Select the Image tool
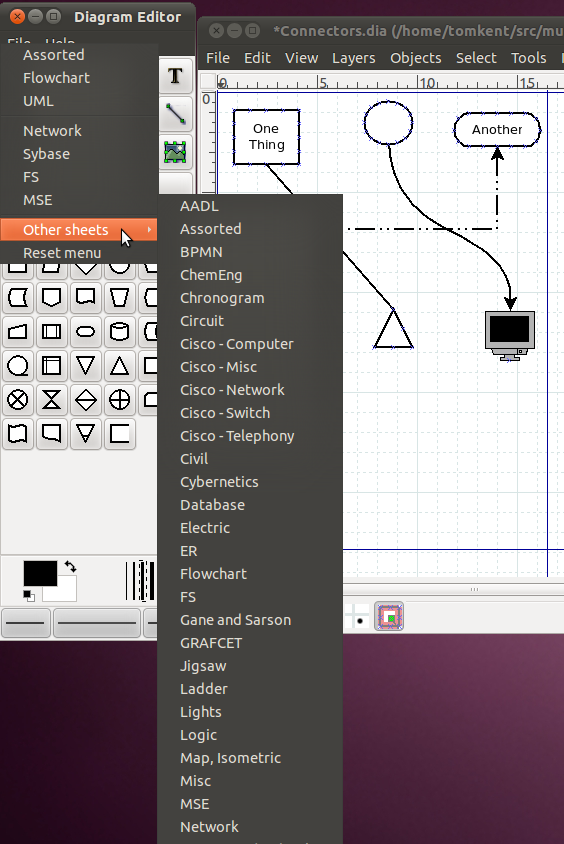The height and width of the screenshot is (844, 564). [175, 152]
